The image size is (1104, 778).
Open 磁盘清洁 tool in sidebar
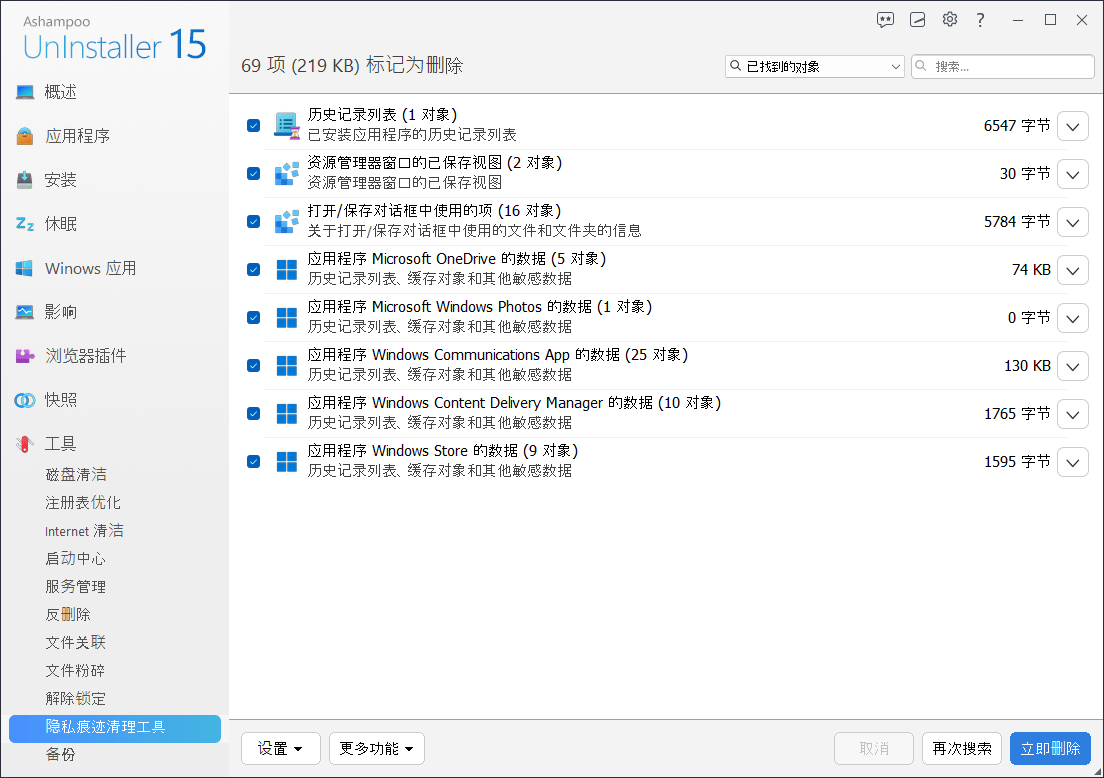pos(76,475)
